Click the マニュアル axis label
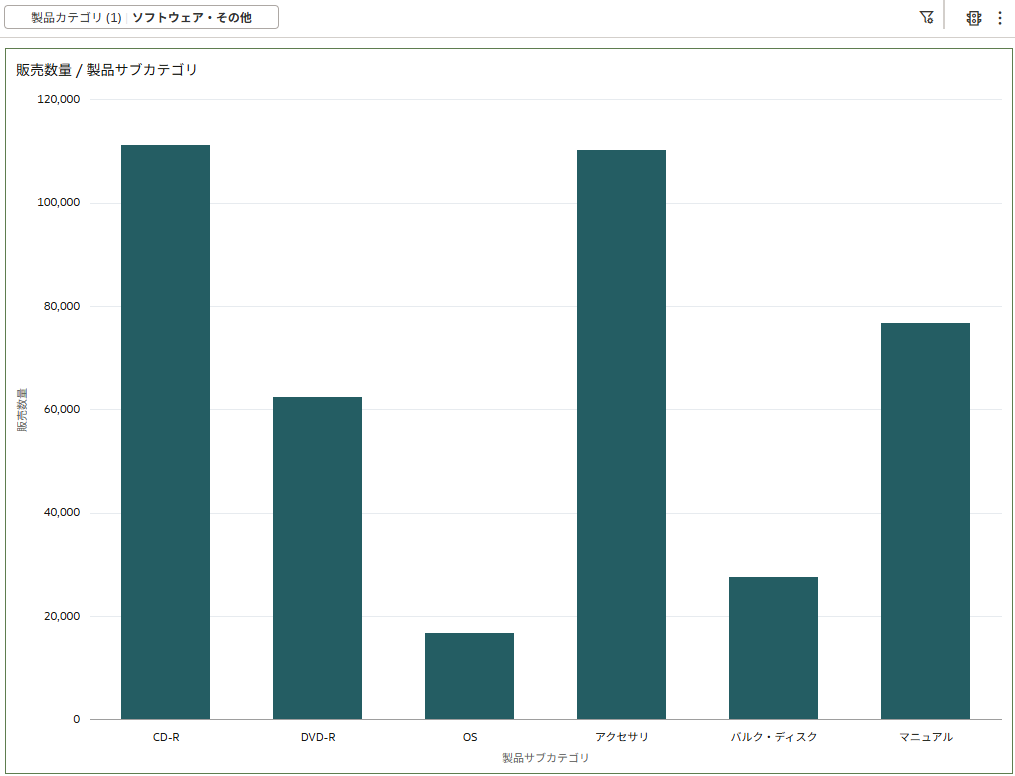The image size is (1015, 776). point(926,737)
